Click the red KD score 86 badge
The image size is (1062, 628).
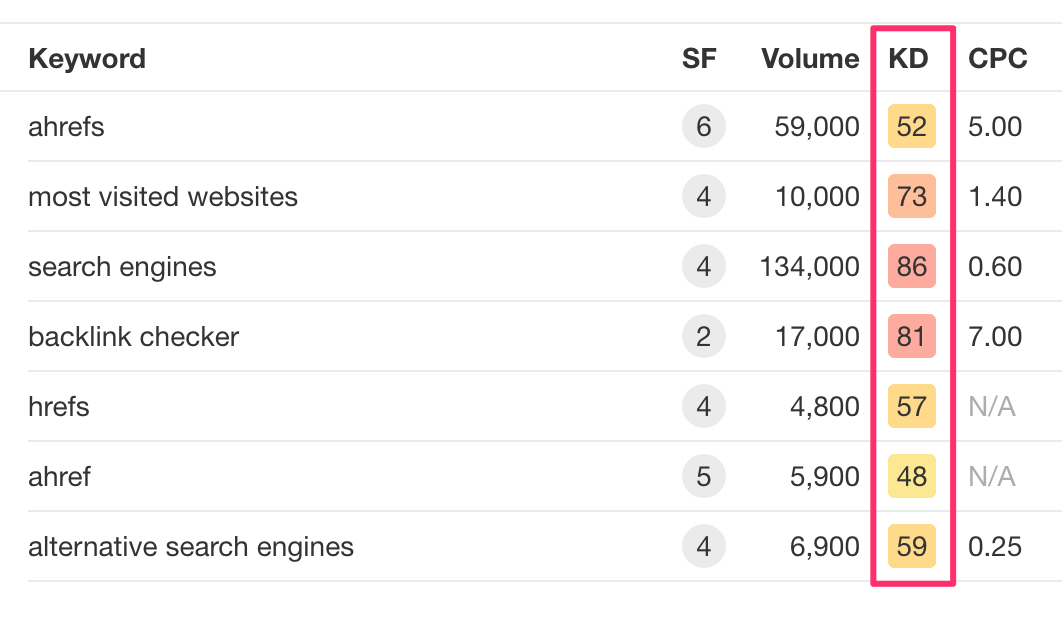click(911, 267)
